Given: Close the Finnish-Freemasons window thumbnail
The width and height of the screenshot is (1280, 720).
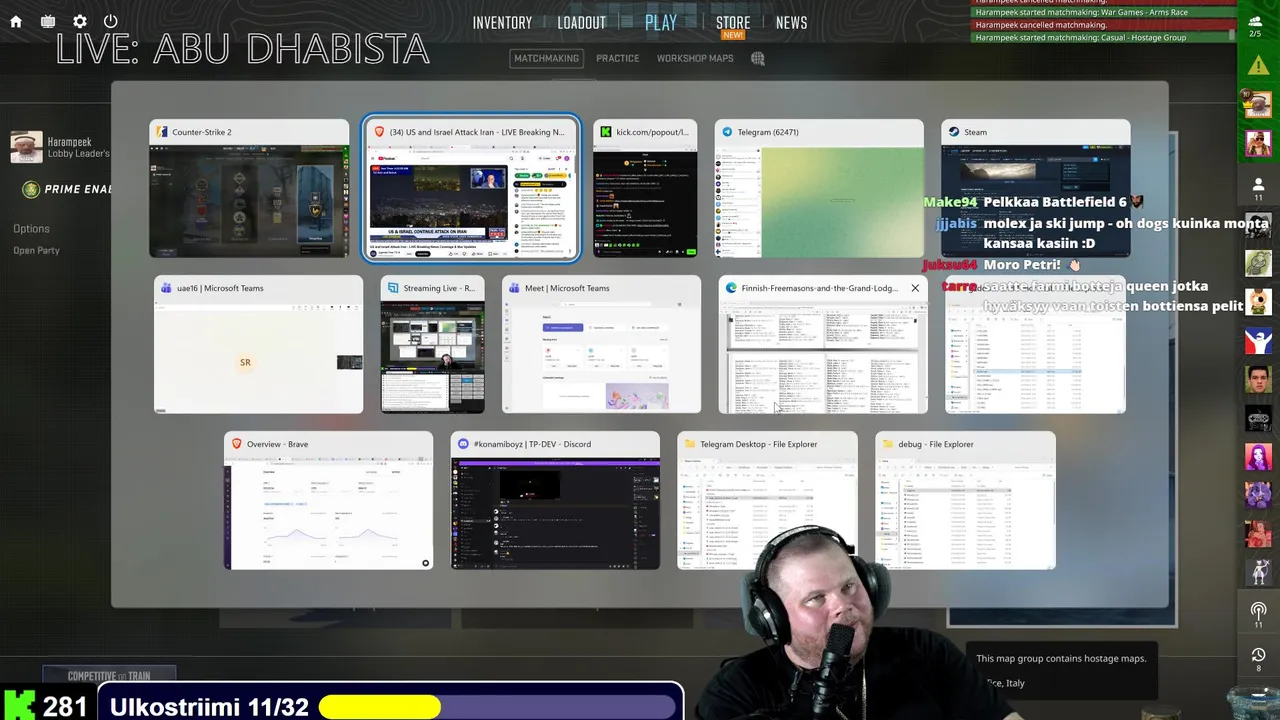Looking at the screenshot, I should tap(915, 288).
